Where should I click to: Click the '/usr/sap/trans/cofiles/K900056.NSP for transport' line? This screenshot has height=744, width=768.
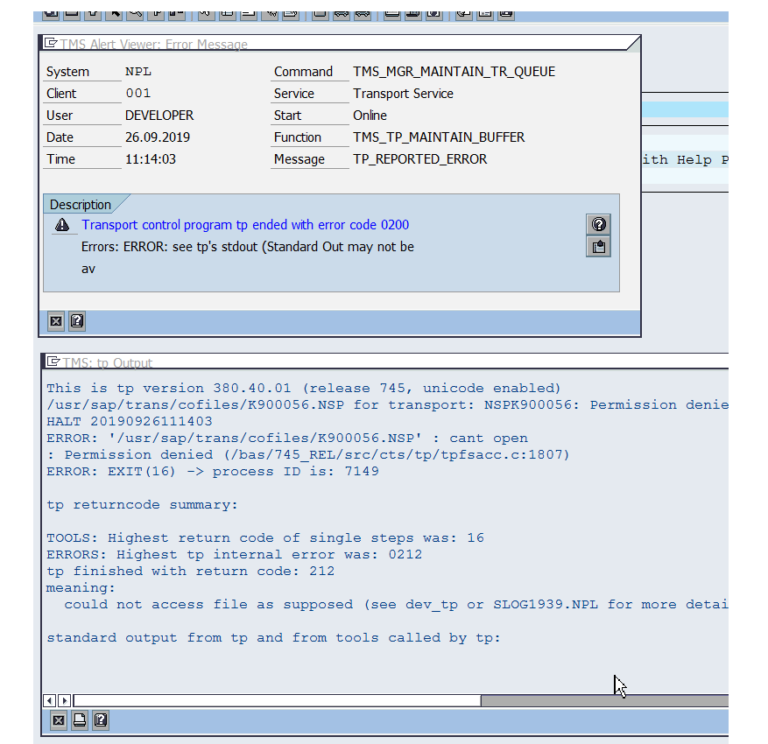pos(387,405)
